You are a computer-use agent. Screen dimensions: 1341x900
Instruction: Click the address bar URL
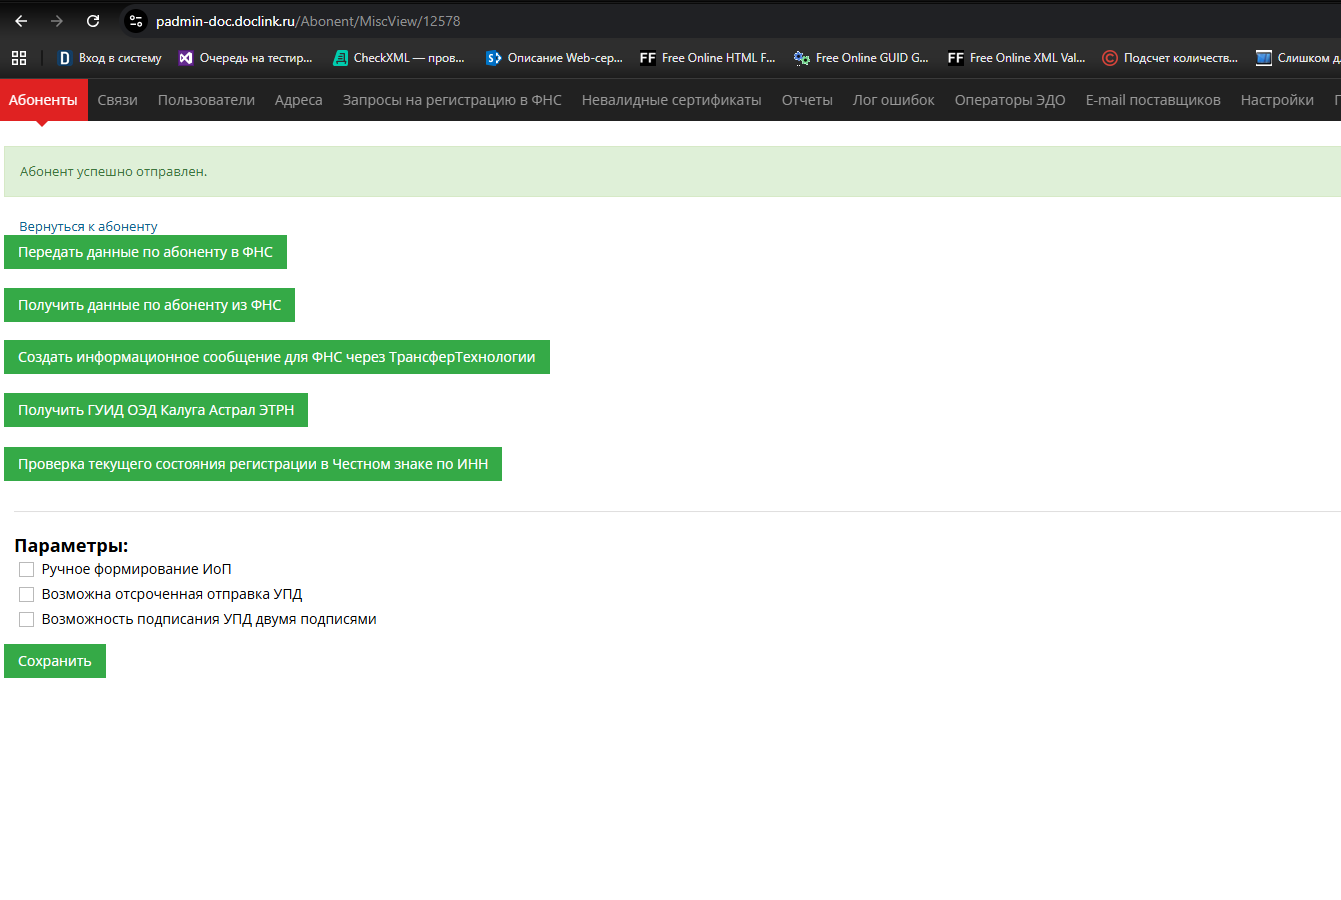(308, 21)
